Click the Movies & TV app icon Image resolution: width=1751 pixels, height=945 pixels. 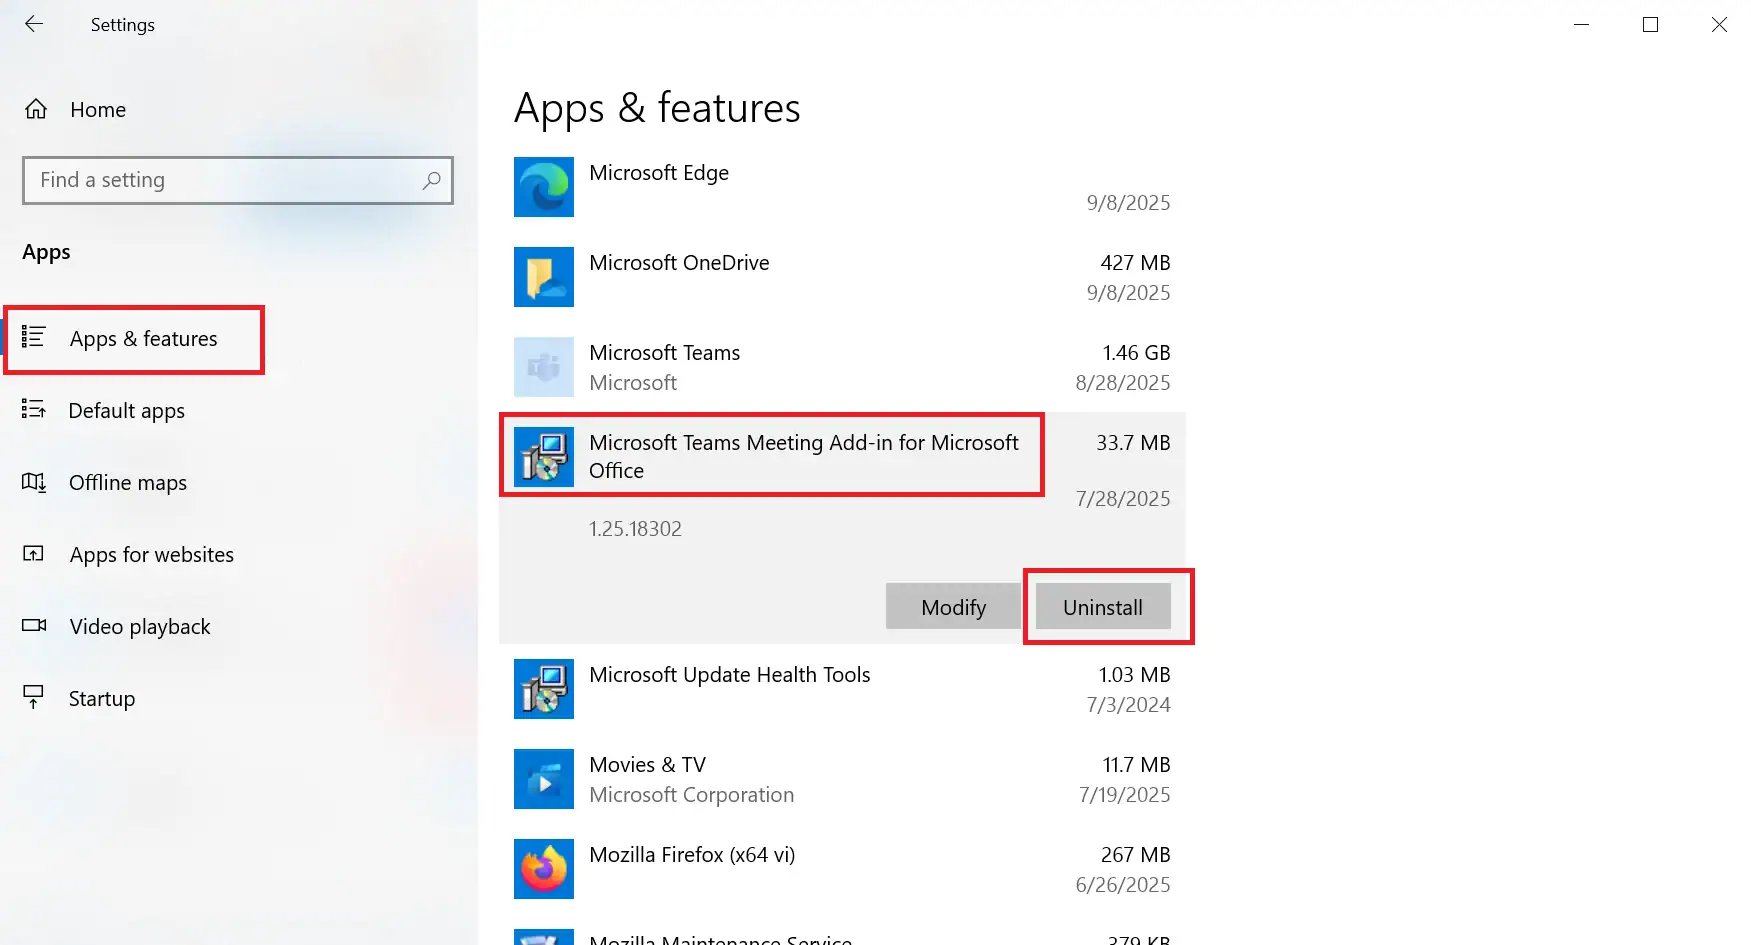click(544, 779)
